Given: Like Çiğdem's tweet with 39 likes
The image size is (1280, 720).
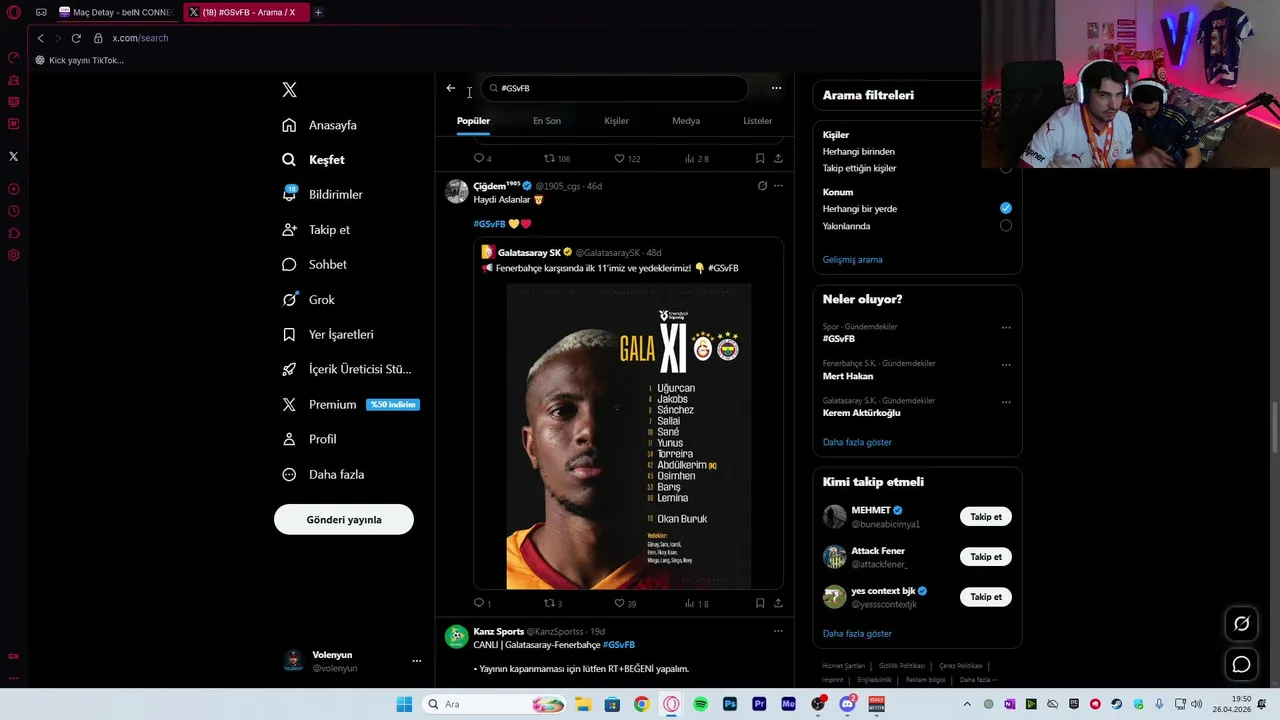Looking at the screenshot, I should (625, 603).
